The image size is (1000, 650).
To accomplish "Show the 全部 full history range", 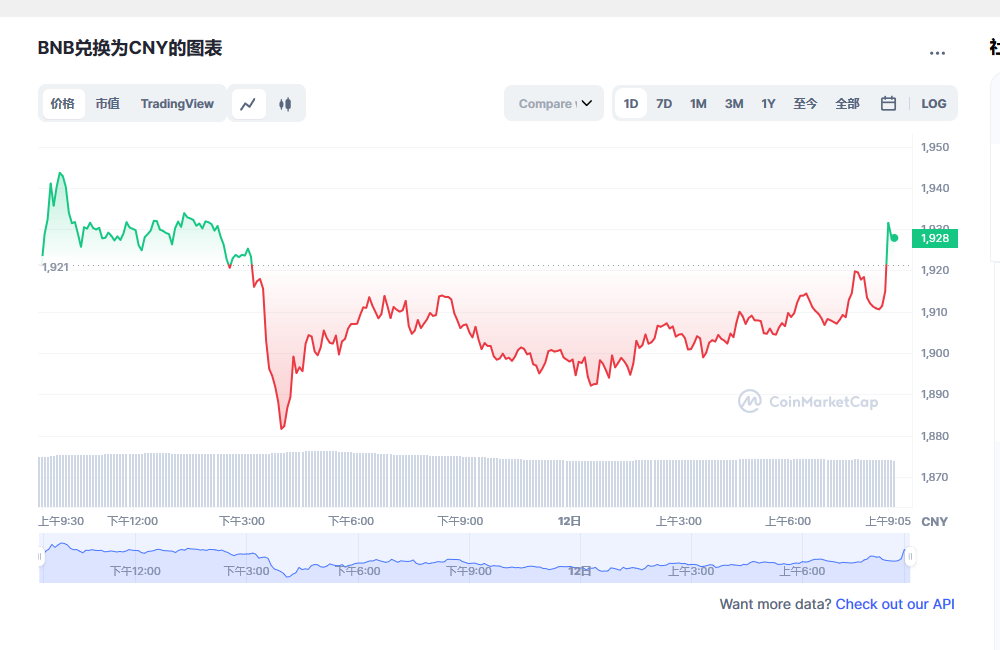I will (847, 104).
